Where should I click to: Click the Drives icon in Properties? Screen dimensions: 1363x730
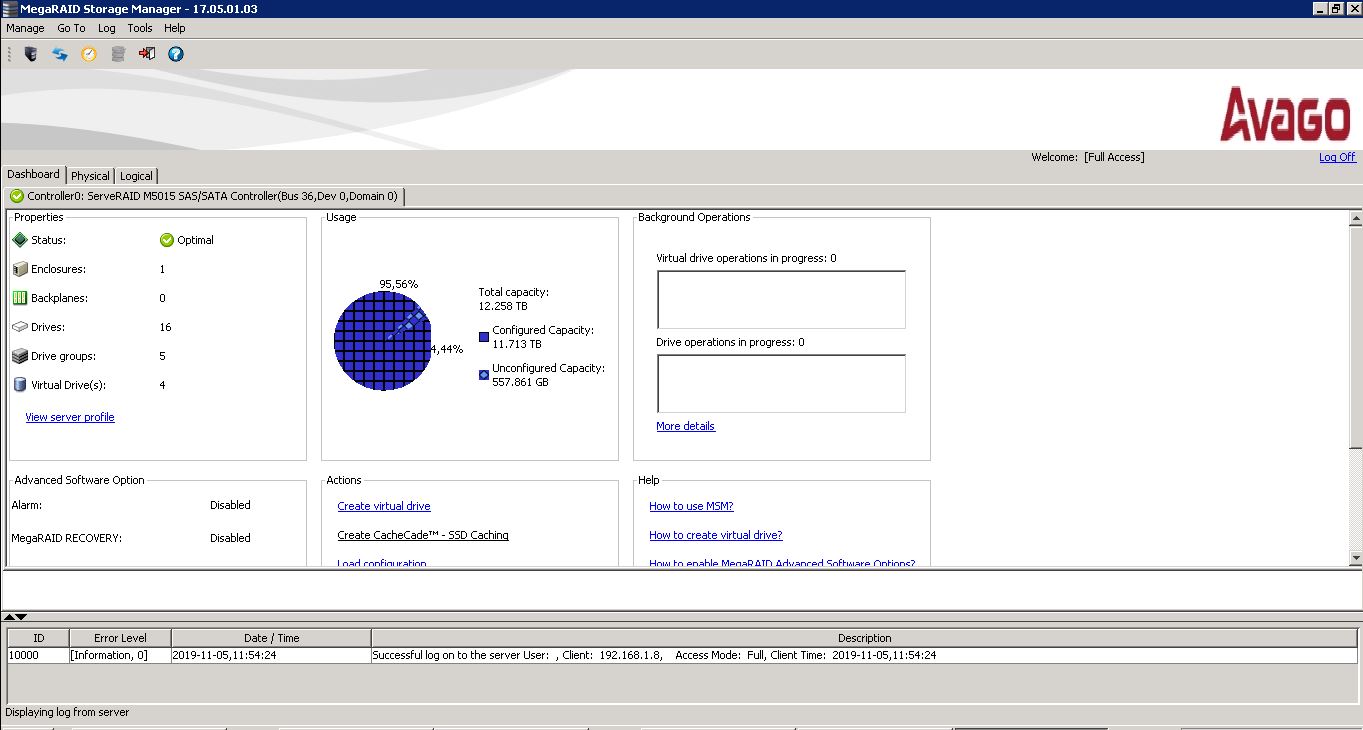(x=20, y=327)
